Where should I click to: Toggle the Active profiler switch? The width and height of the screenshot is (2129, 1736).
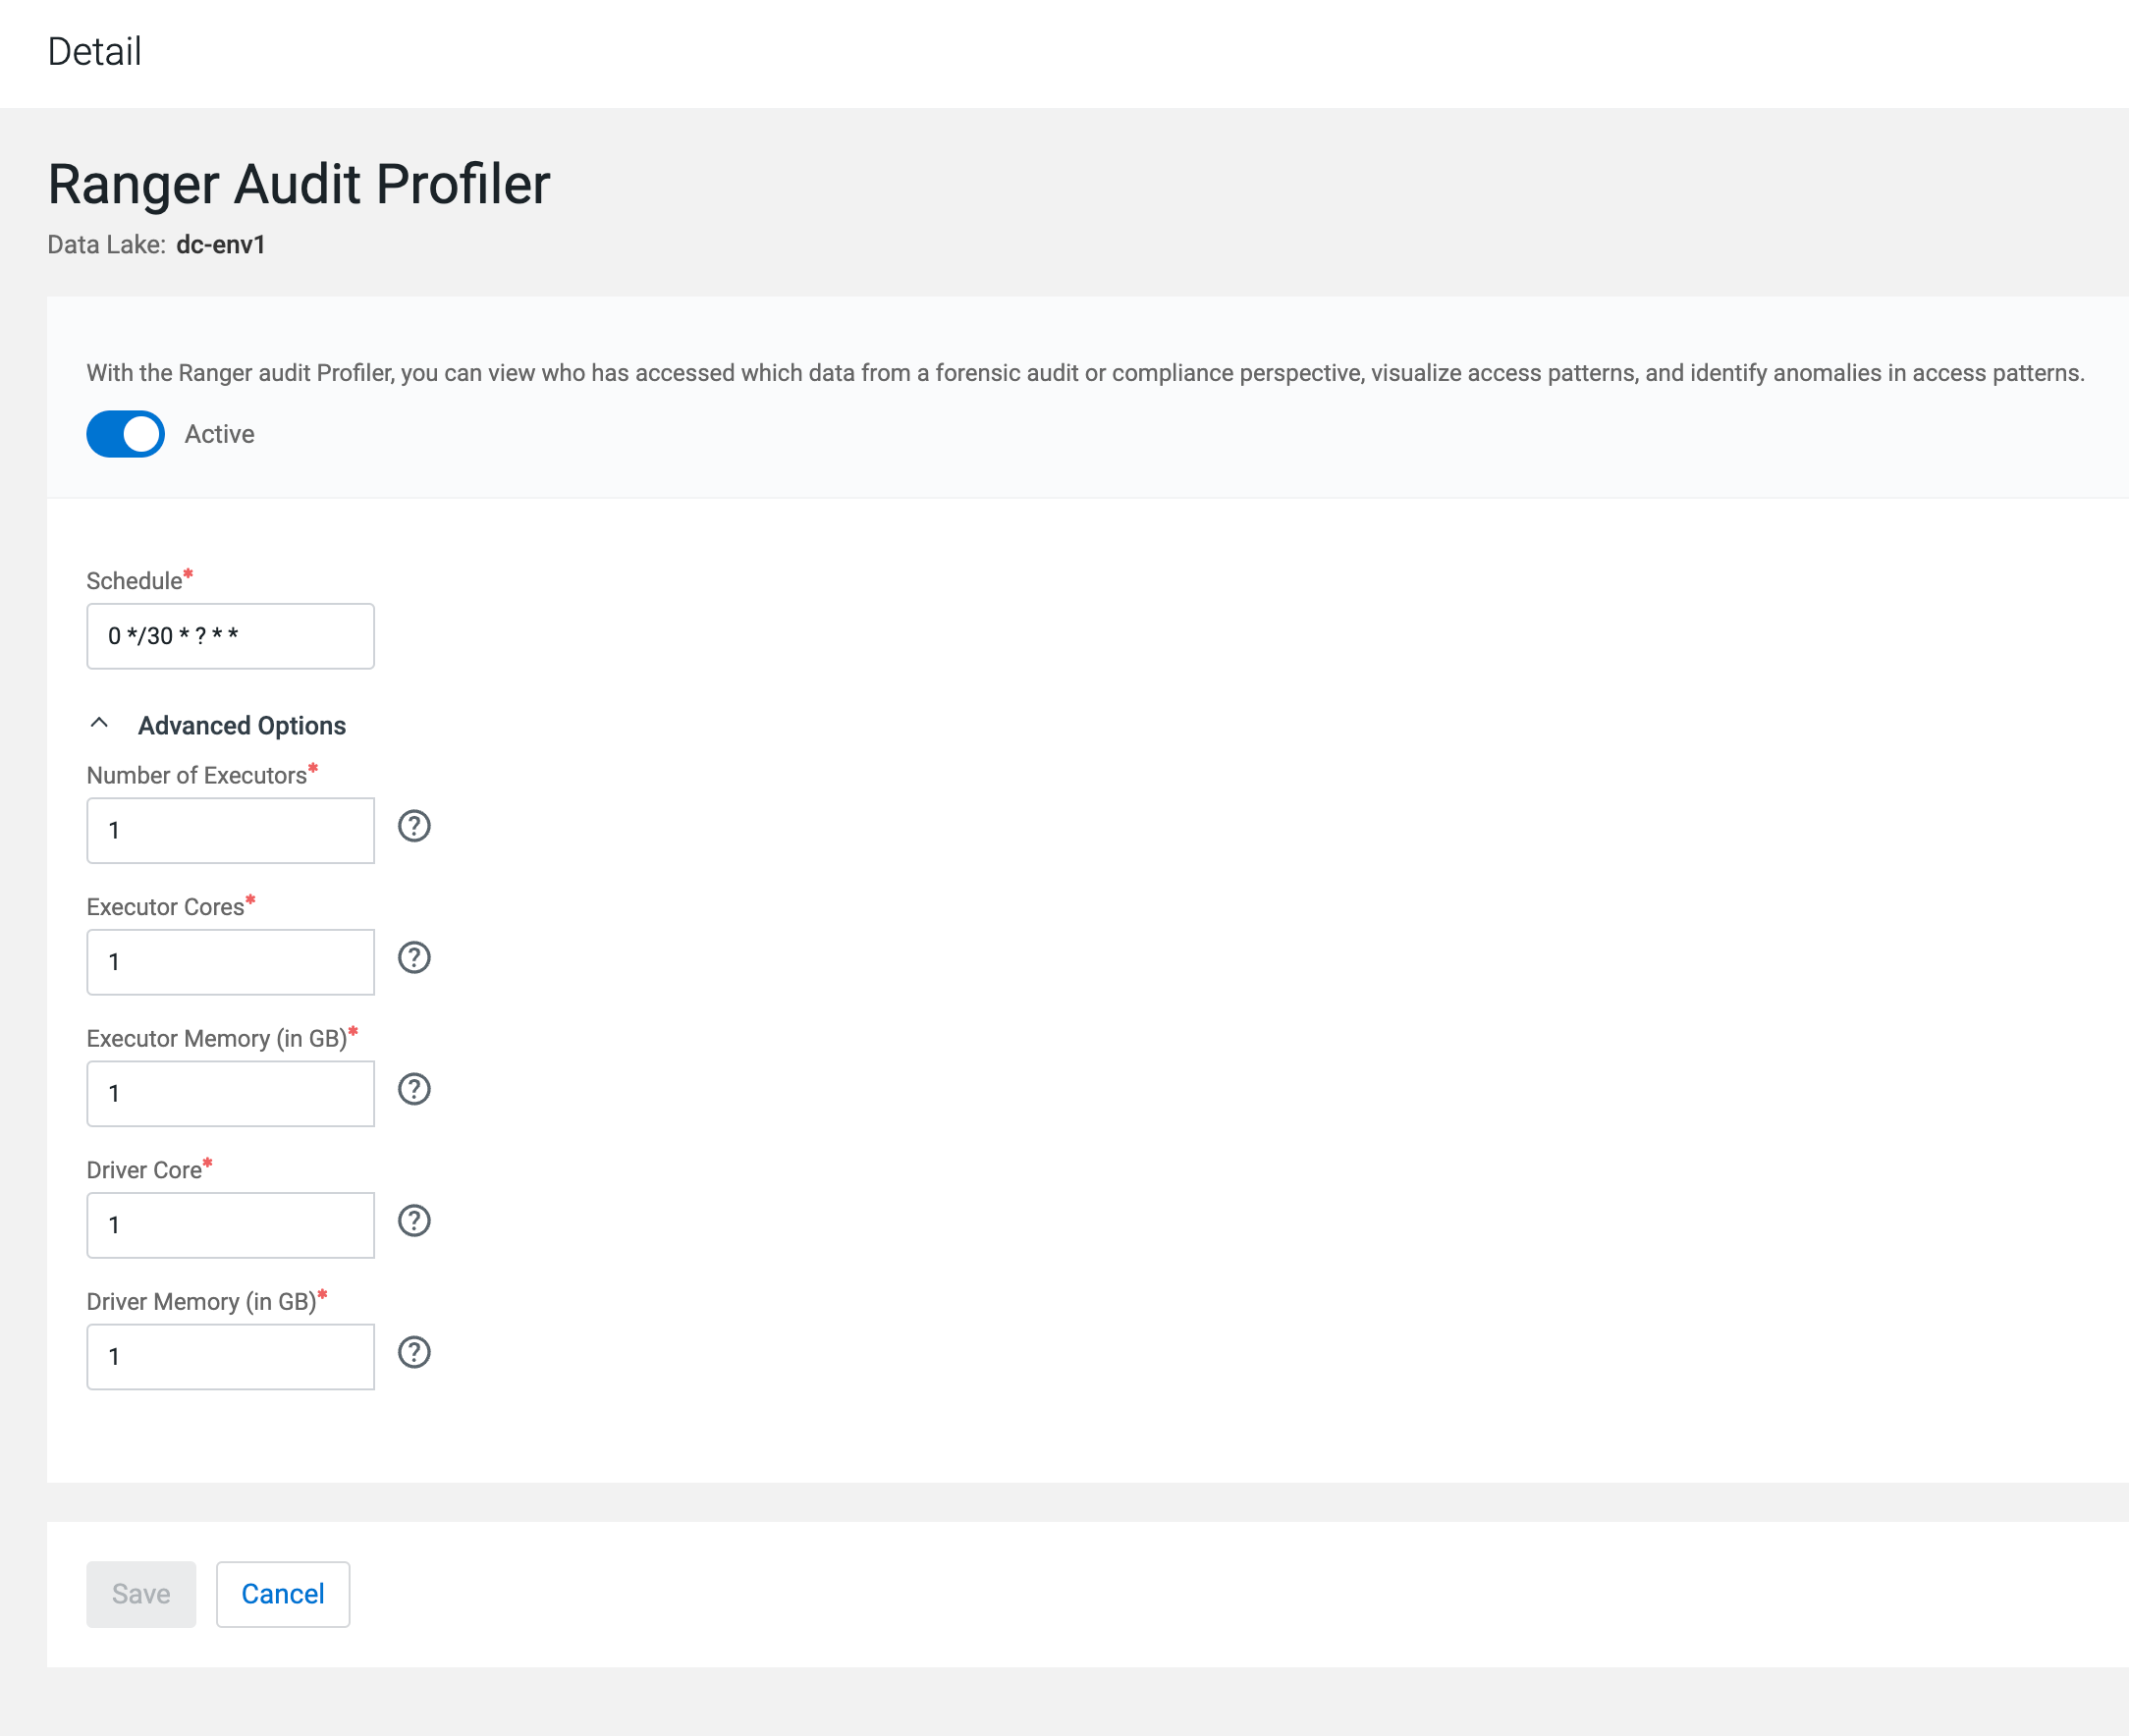(x=126, y=434)
